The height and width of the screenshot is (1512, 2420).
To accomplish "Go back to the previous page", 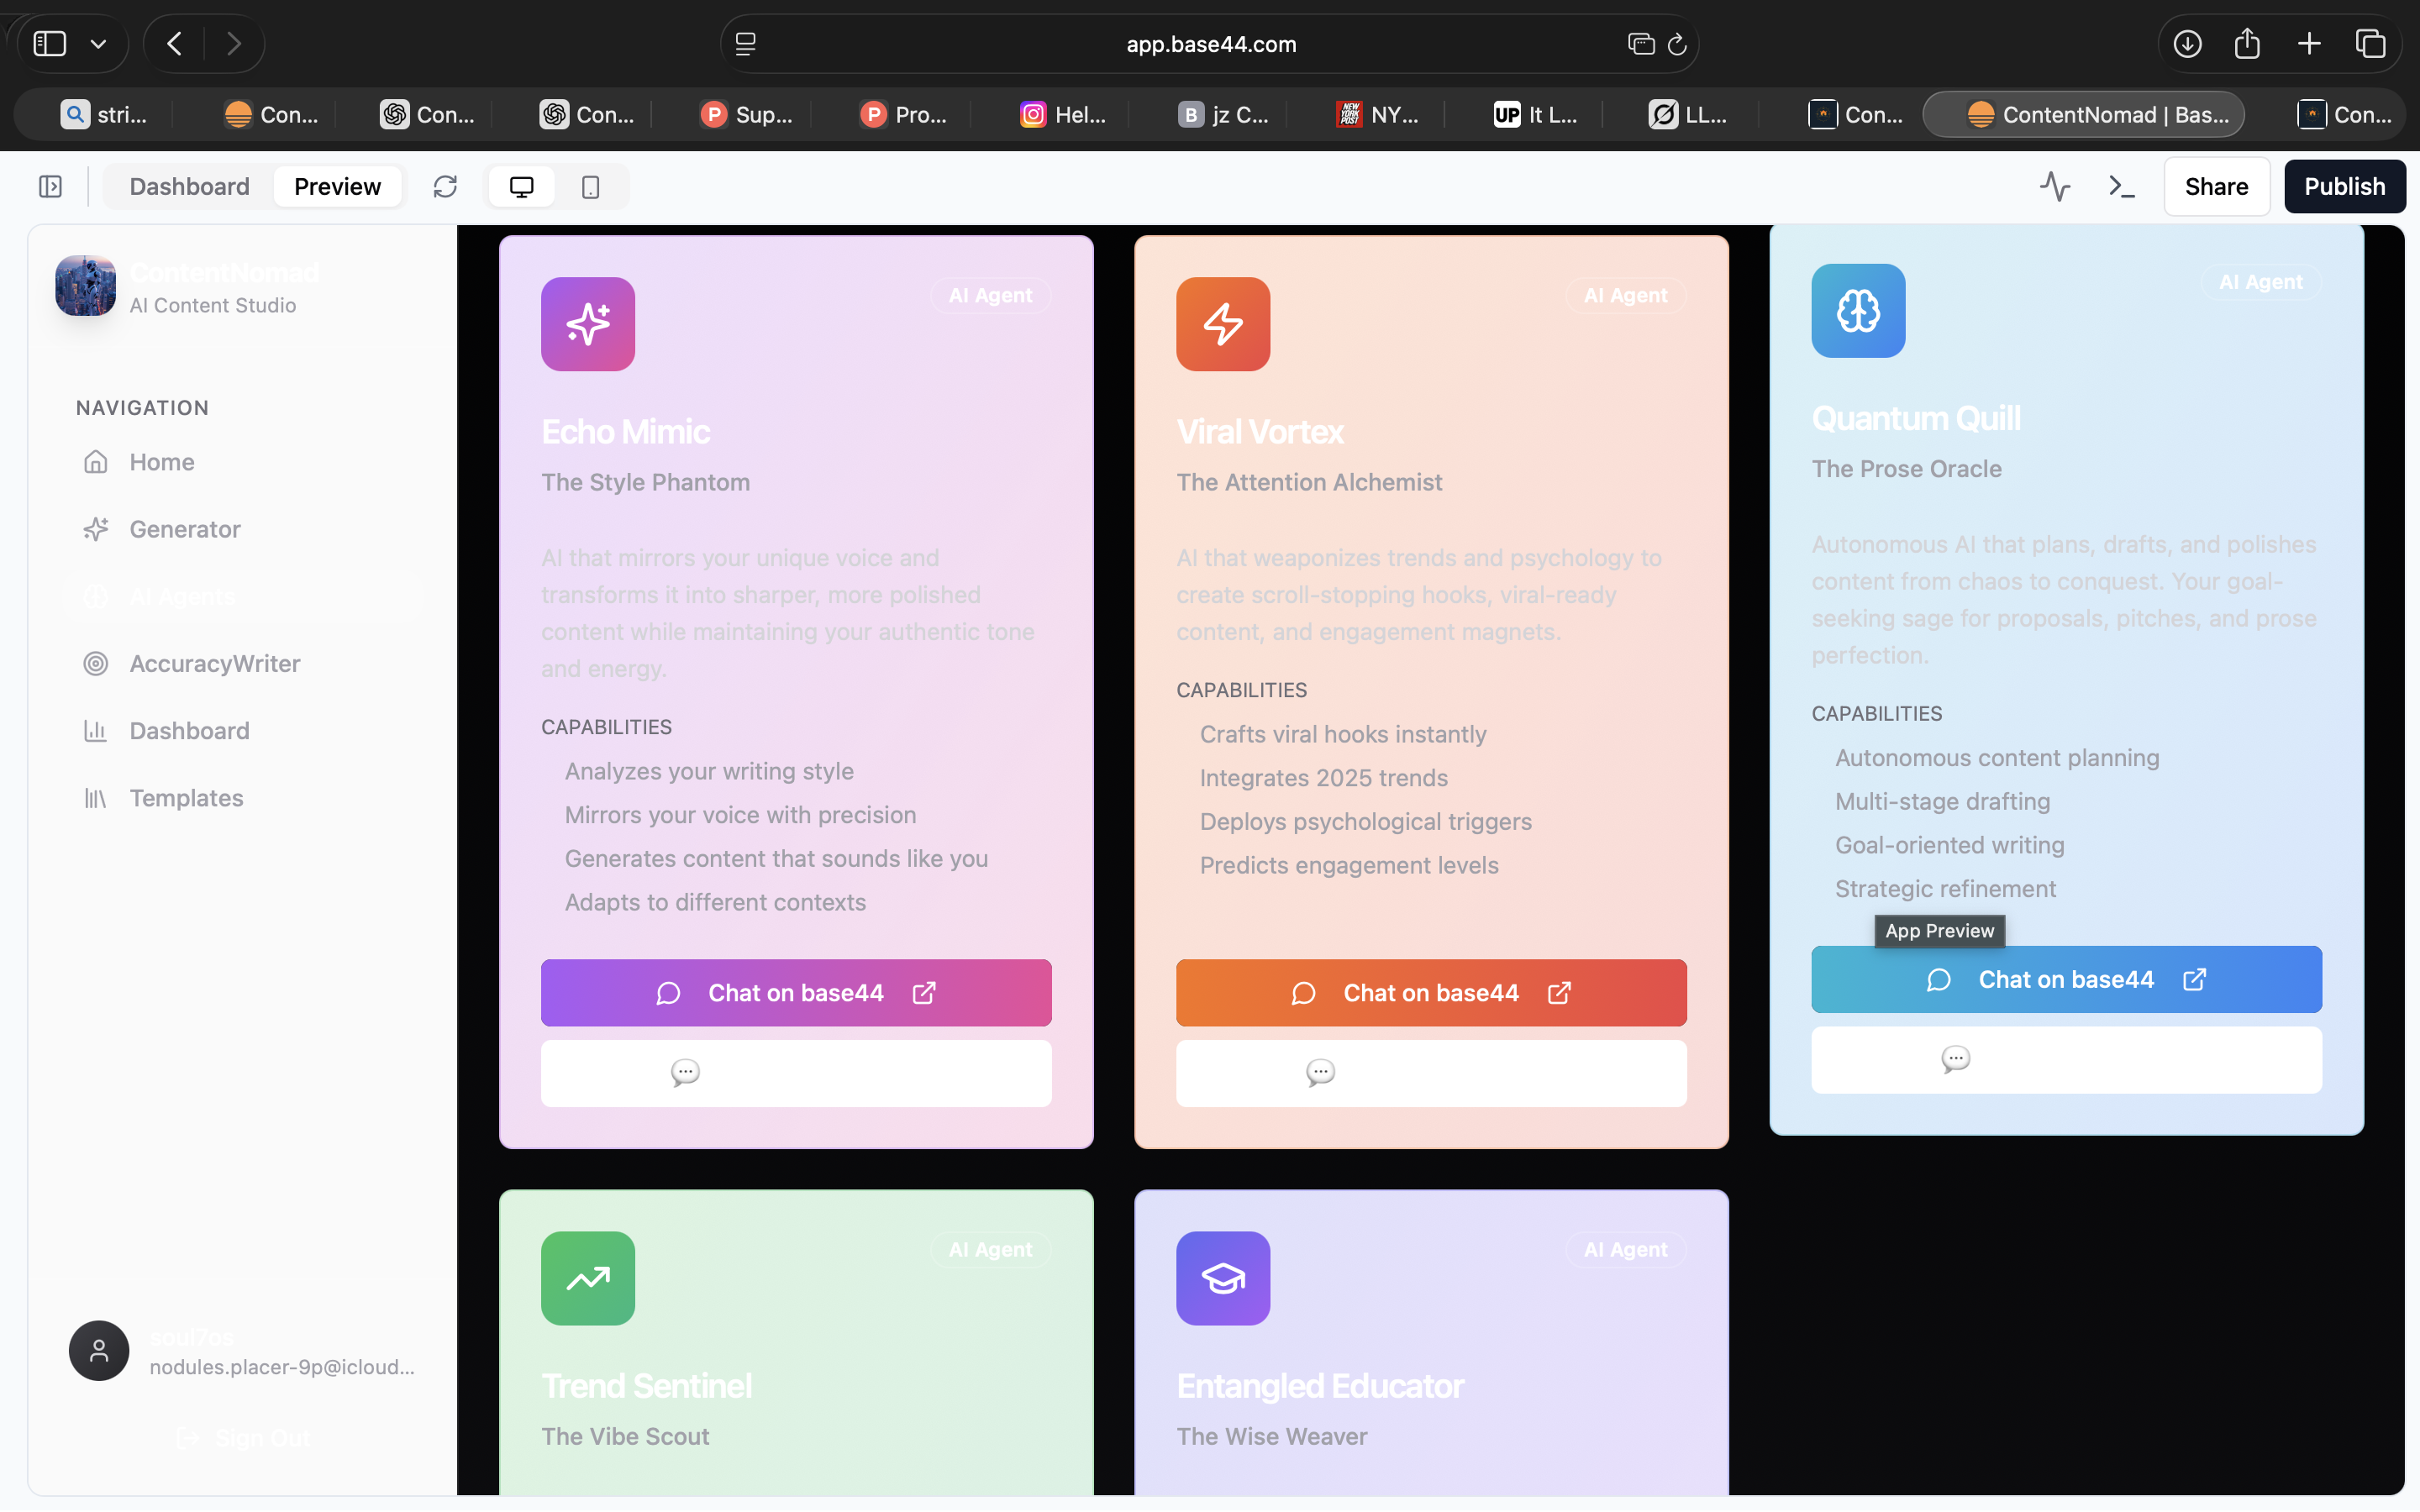I will 174,43.
